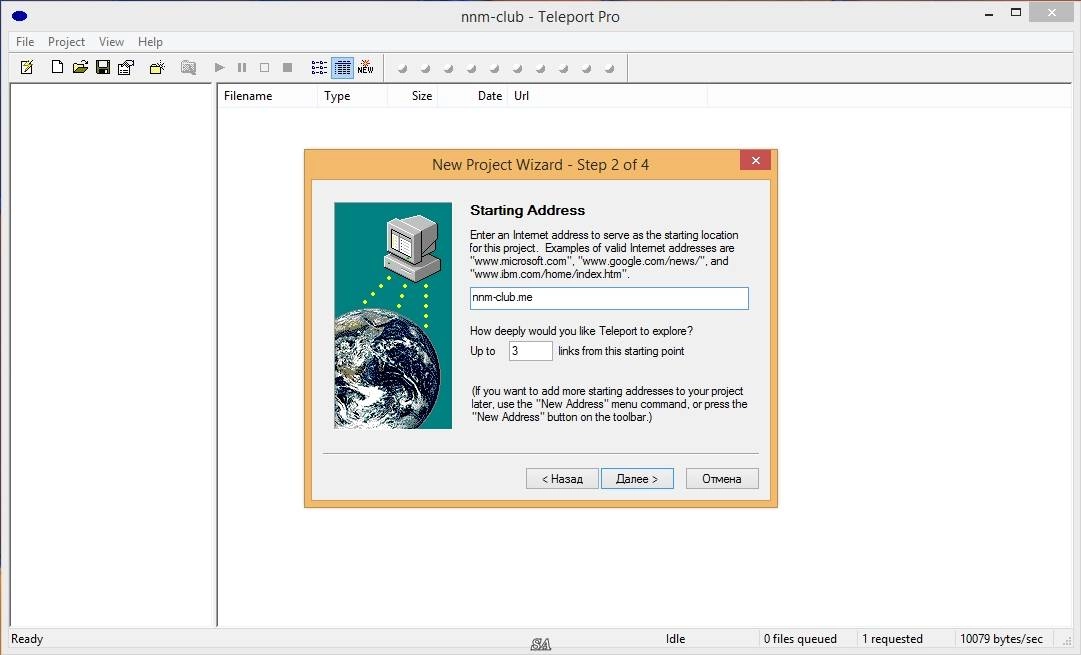Click '10079 bytes/sec' in status bar

(x=1002, y=639)
